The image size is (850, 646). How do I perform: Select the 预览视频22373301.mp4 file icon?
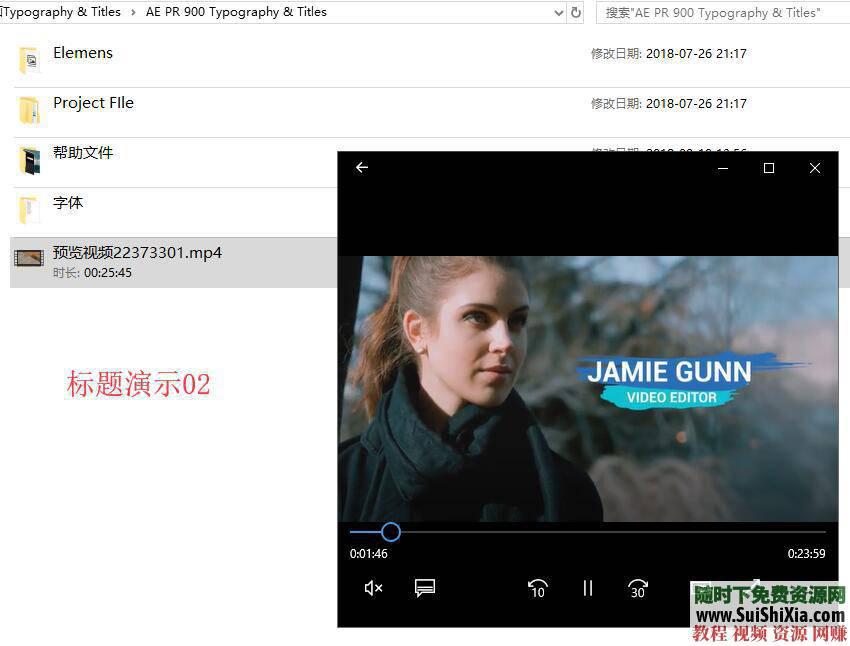[28, 259]
